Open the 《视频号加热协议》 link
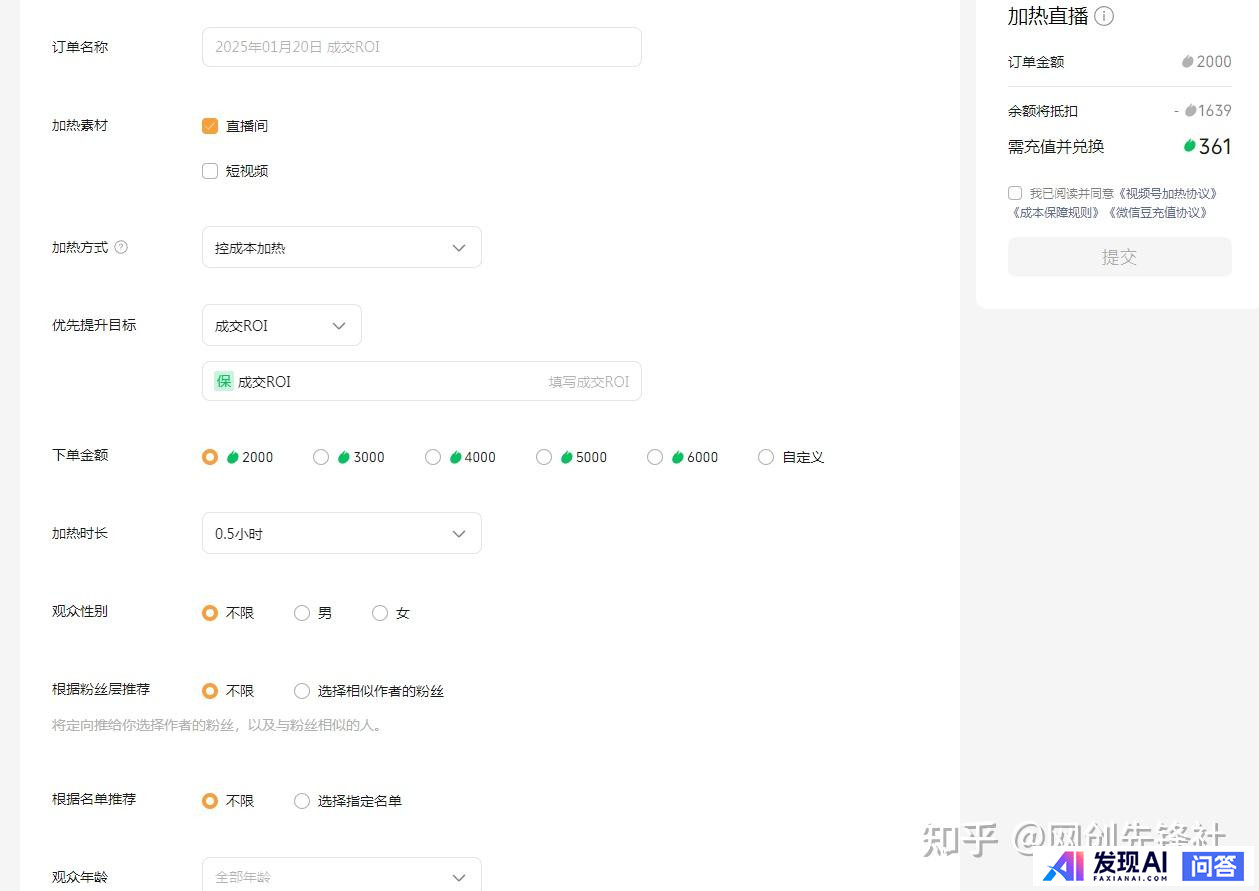Screen dimensions: 1259x891 pyautogui.click(x=1168, y=193)
